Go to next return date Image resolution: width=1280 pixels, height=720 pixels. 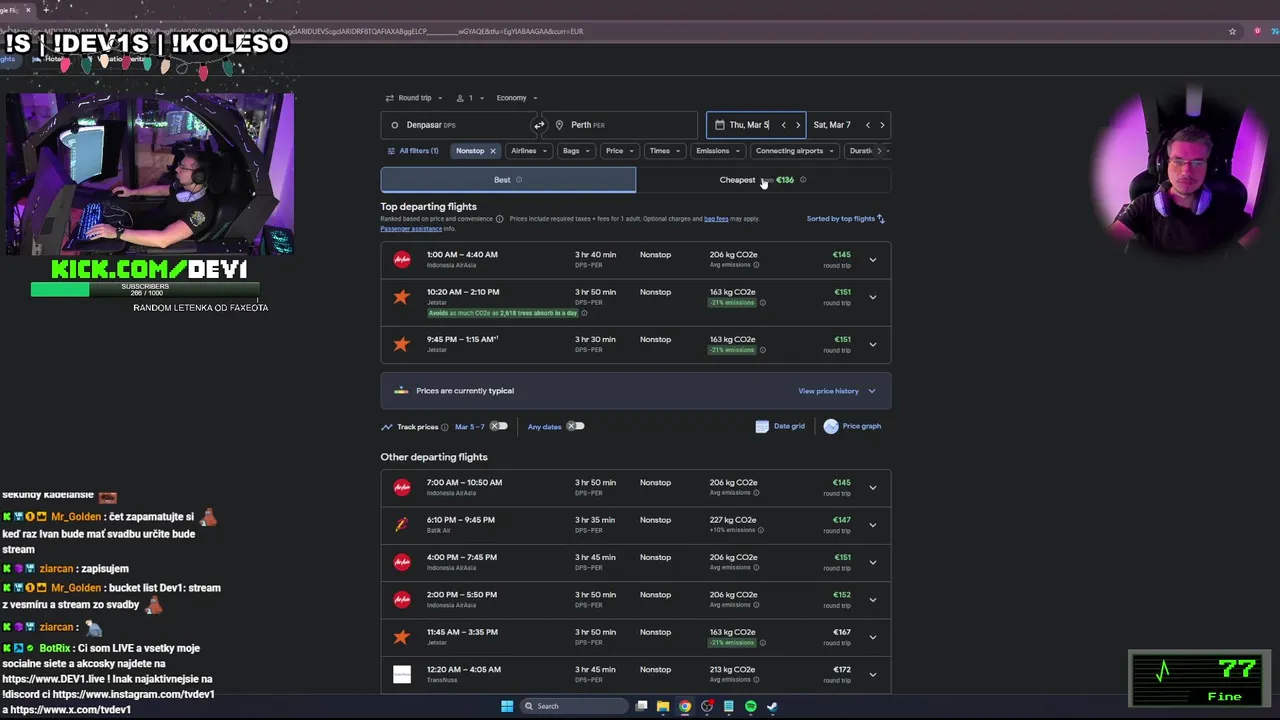[x=881, y=125]
